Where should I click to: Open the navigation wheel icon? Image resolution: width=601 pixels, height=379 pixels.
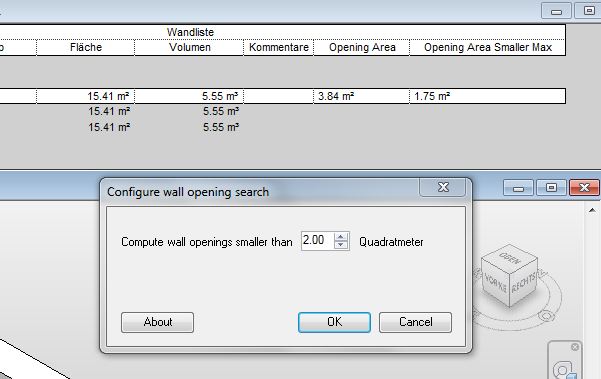click(564, 369)
